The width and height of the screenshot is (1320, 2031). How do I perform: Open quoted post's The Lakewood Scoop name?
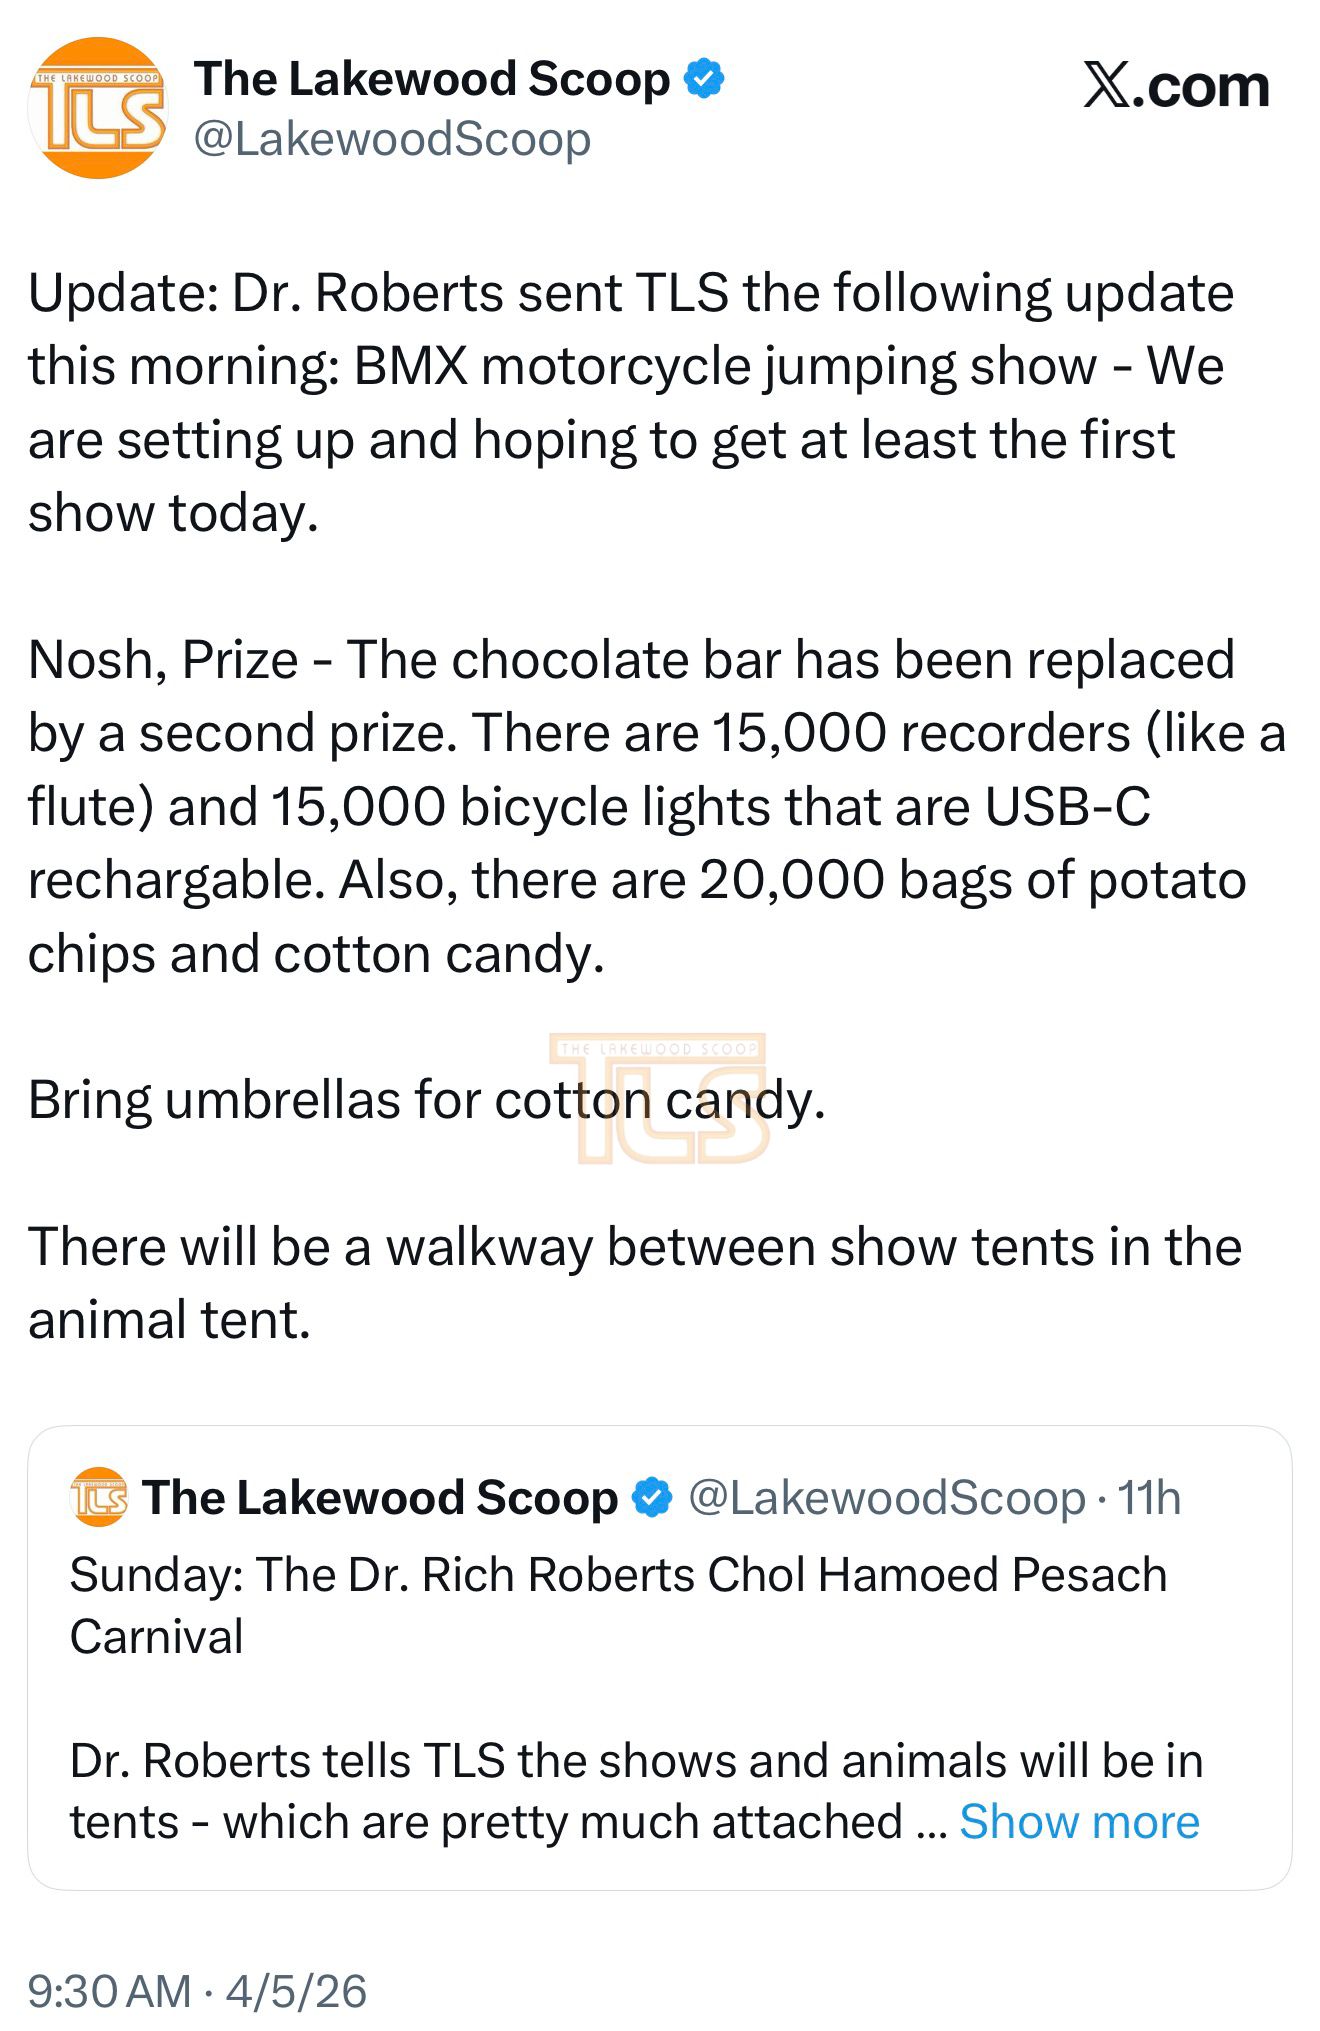[380, 1498]
